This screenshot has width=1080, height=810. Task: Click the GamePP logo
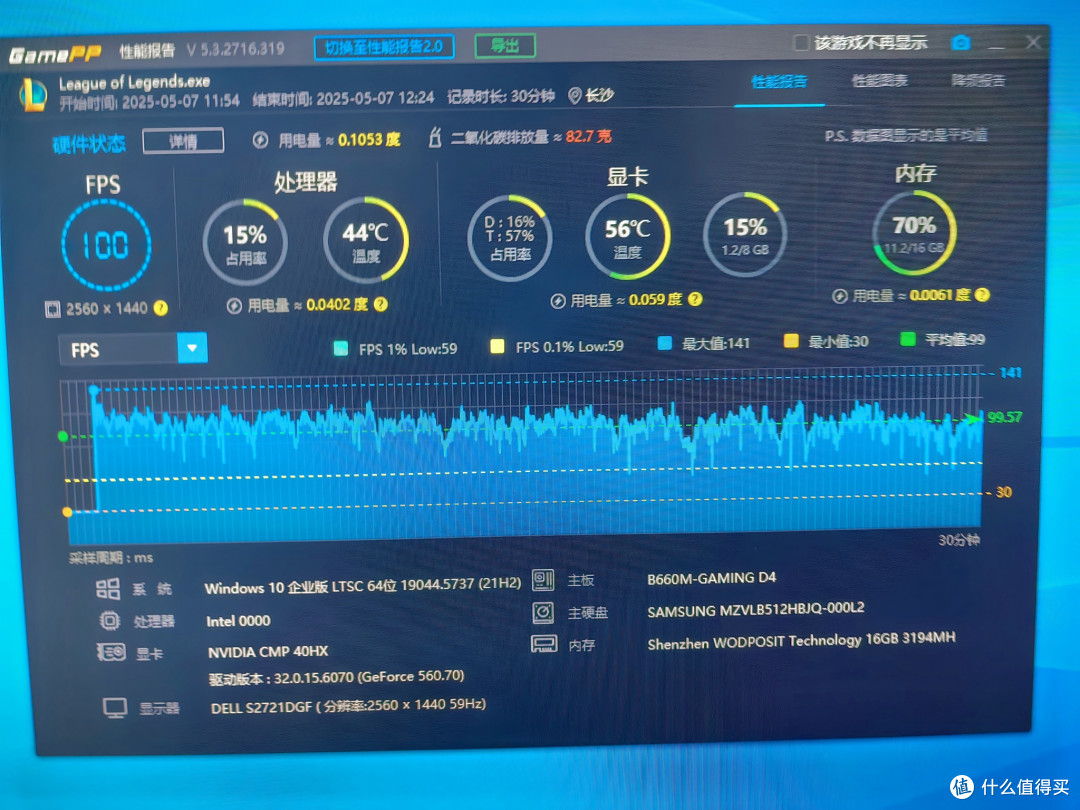[x=55, y=54]
